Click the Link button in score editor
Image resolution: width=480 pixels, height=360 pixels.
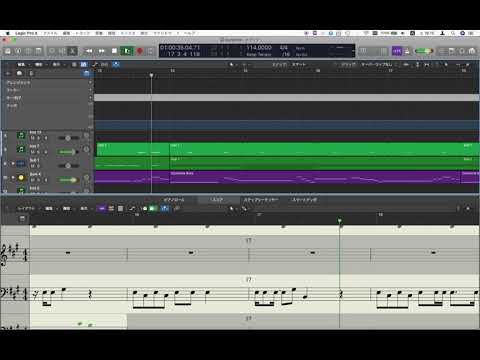coord(177,209)
